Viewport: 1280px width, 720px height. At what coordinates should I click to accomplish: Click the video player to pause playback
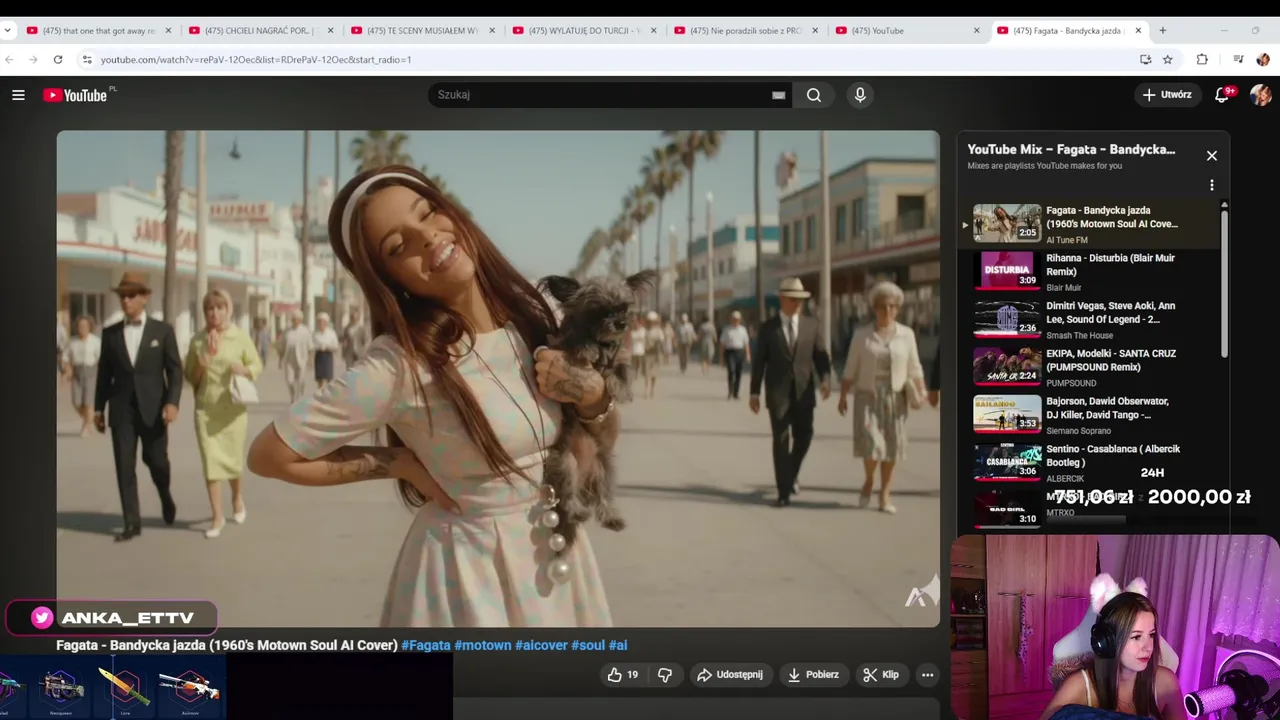[x=498, y=379]
